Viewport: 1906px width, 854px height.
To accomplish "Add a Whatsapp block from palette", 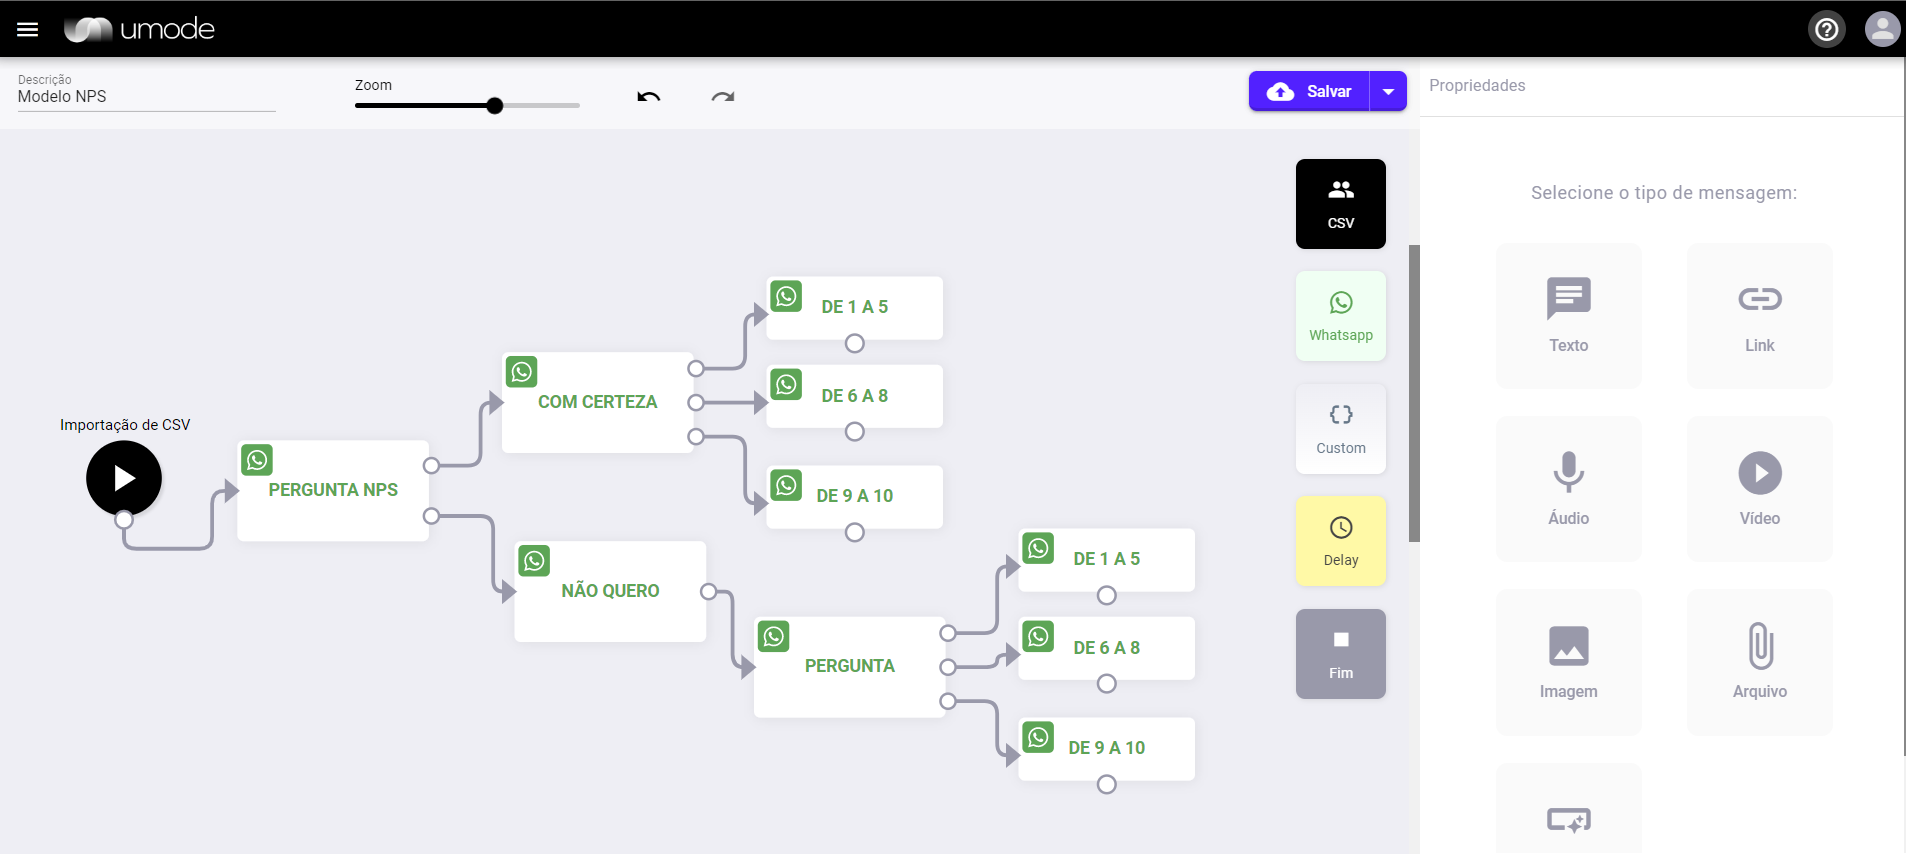I will [x=1341, y=316].
